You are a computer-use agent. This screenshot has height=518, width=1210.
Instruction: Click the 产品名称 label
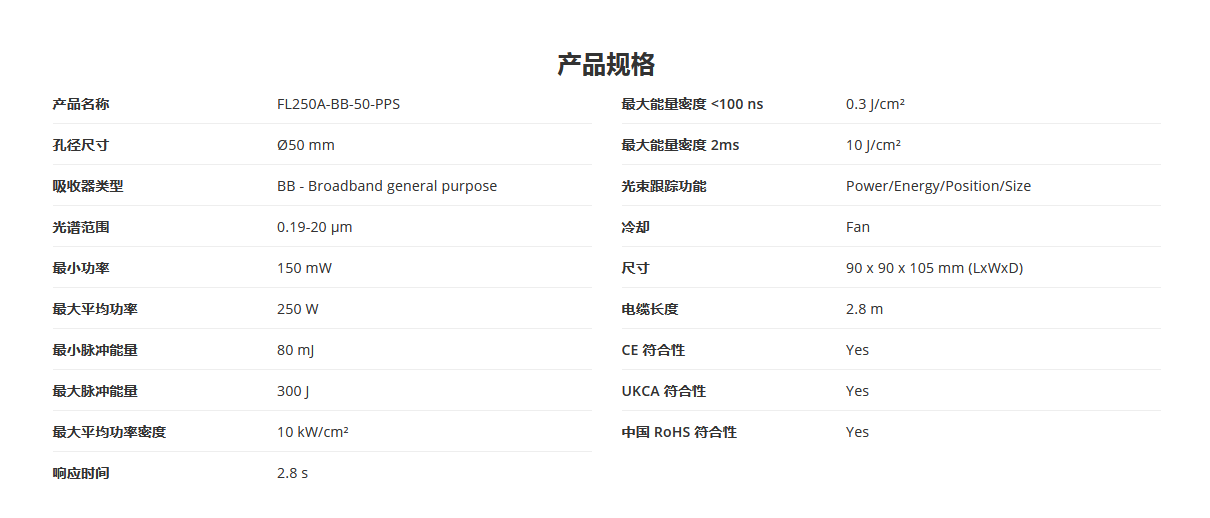coord(81,104)
